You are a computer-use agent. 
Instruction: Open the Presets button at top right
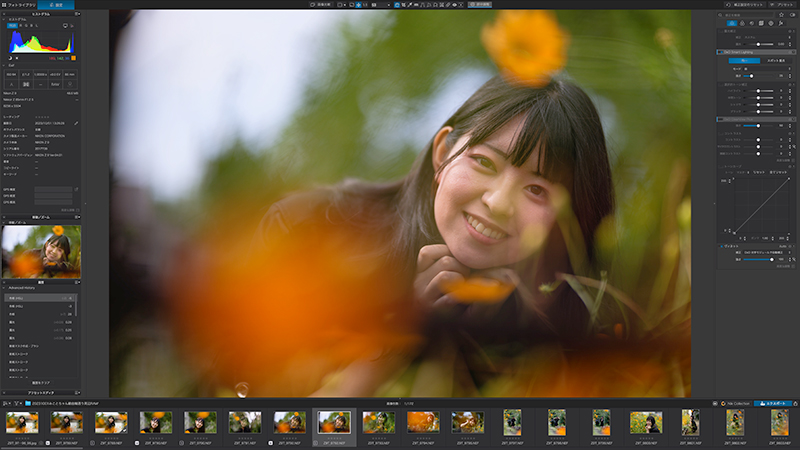tap(783, 5)
